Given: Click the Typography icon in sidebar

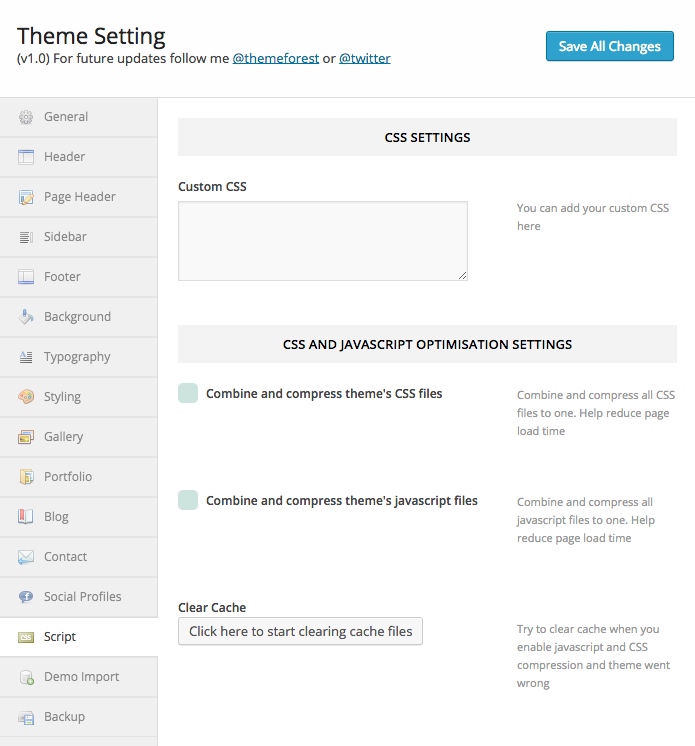Looking at the screenshot, I should [26, 357].
